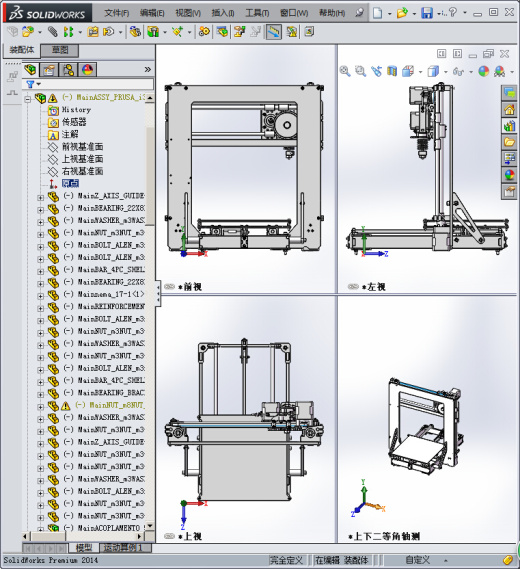
Task: Open the View Orientation dropdown arrow
Action: 420,72
